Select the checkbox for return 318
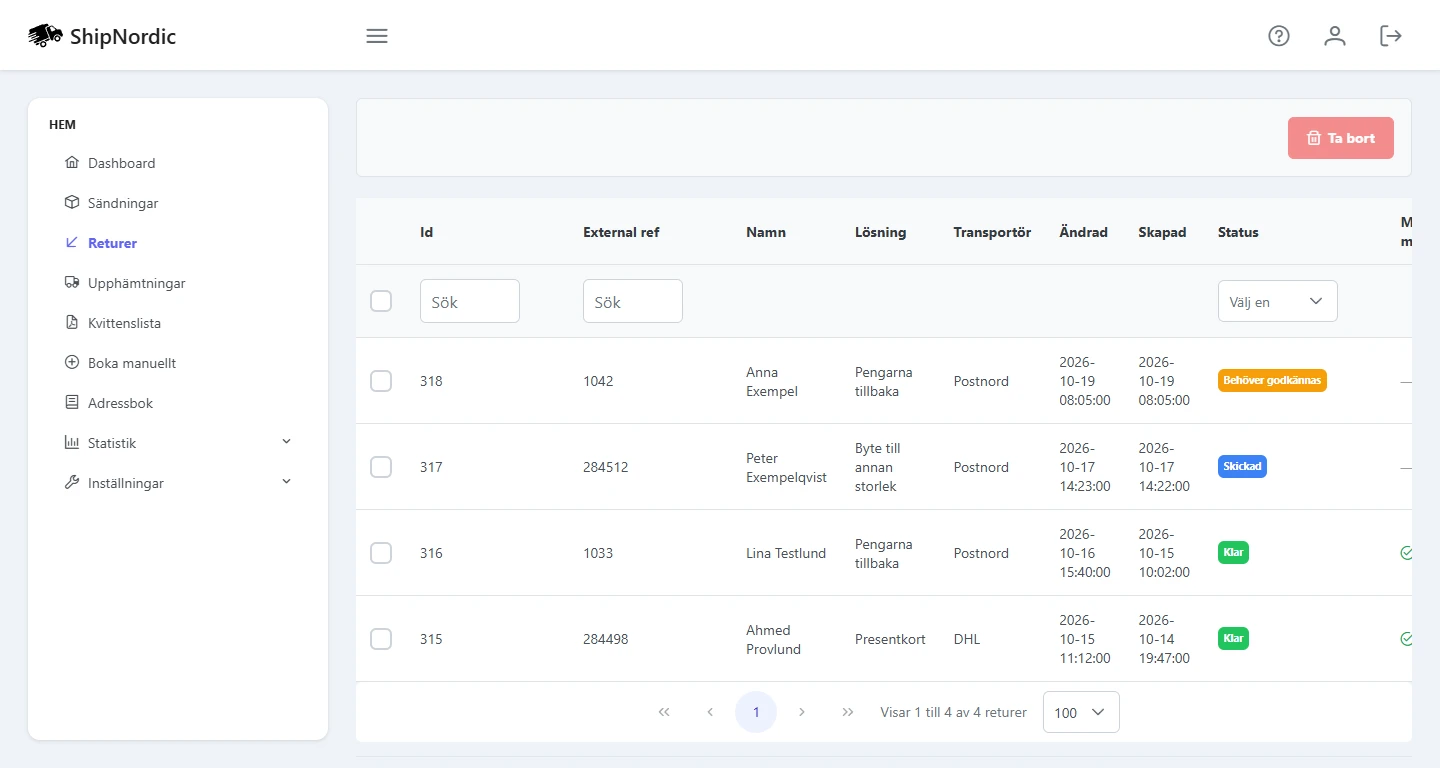 coord(381,381)
